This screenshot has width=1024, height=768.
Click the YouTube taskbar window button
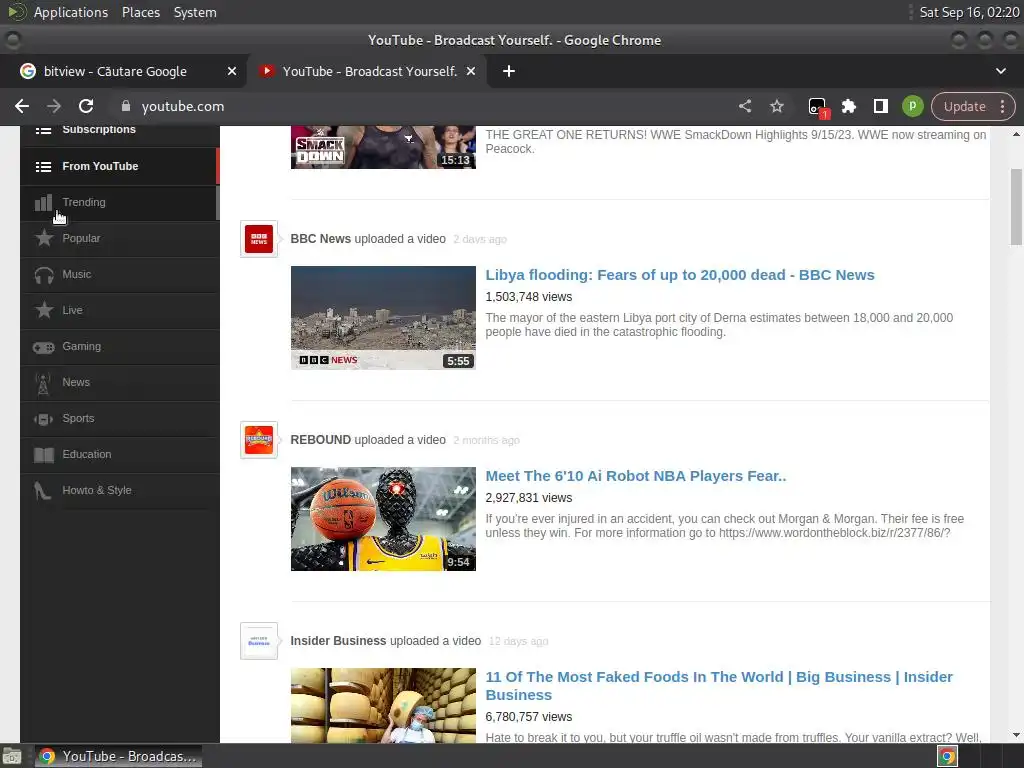tap(119, 757)
